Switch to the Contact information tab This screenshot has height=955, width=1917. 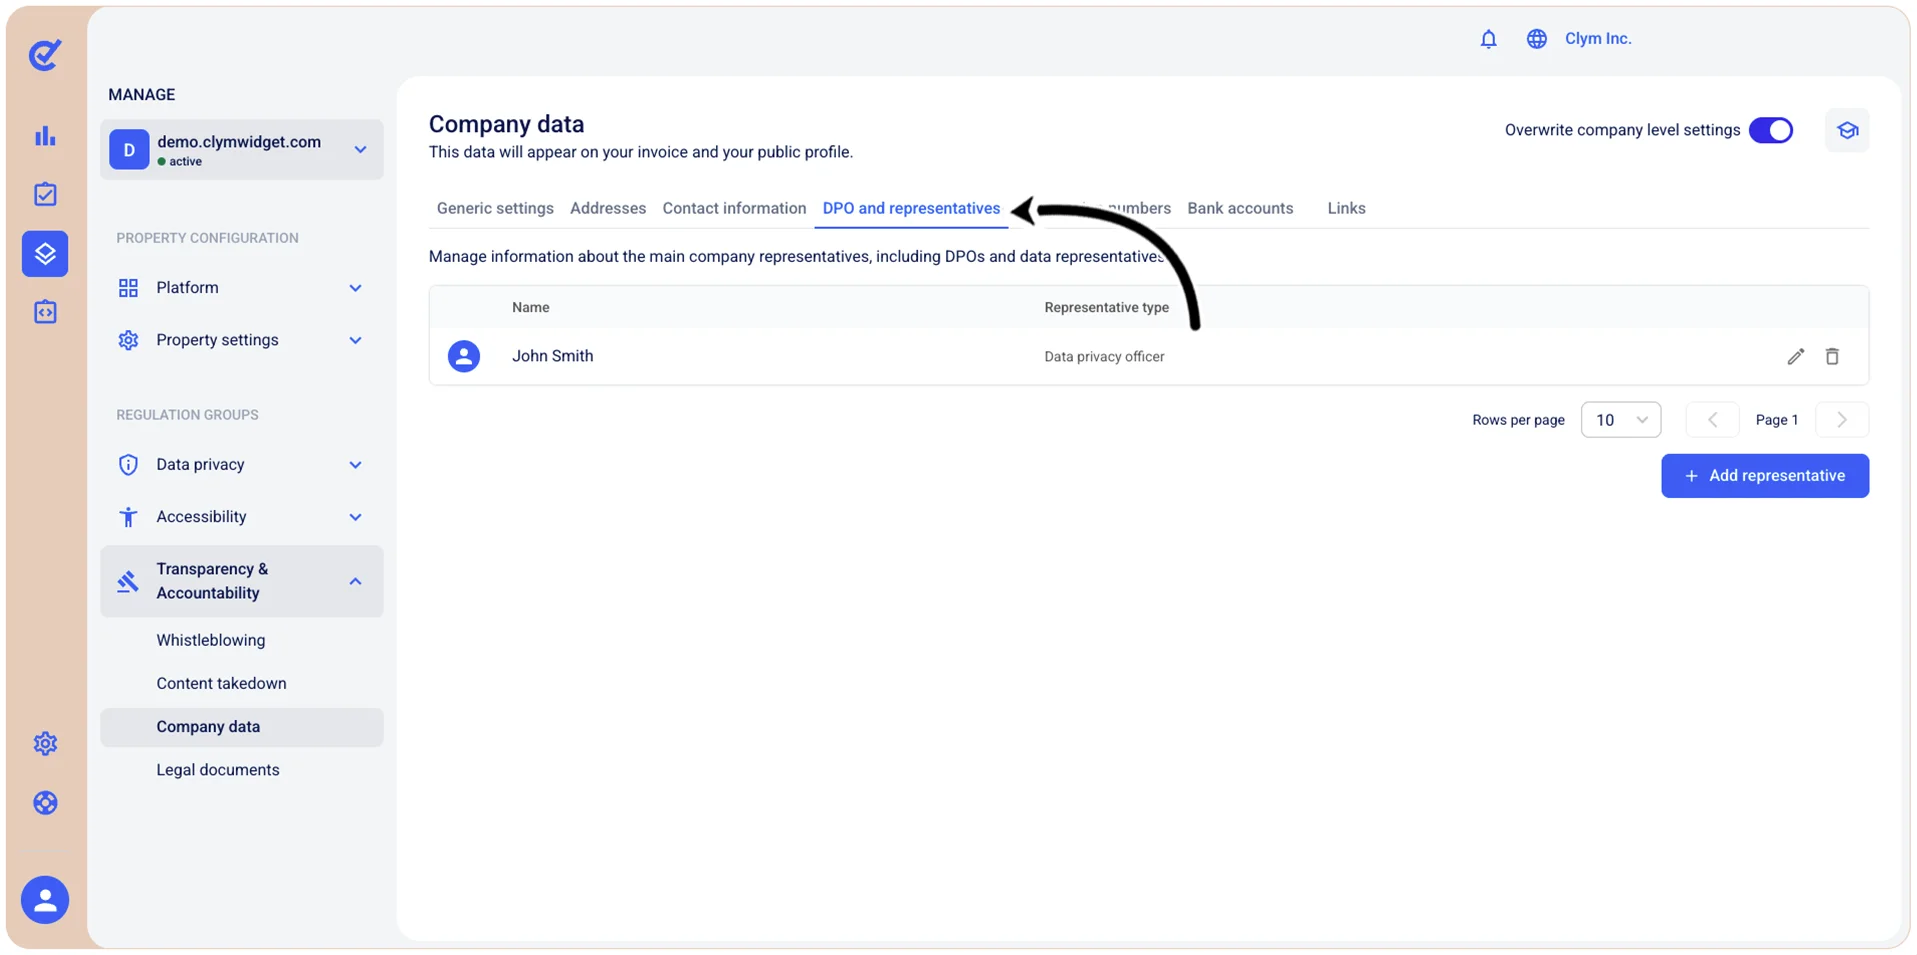(734, 209)
